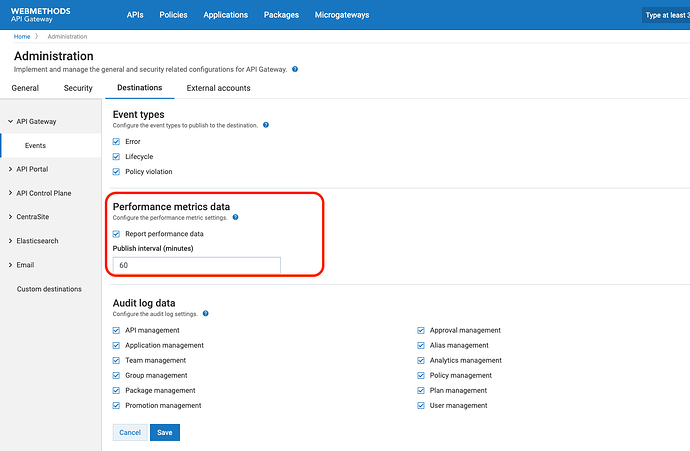Click help icon beside Administration description

click(x=295, y=70)
